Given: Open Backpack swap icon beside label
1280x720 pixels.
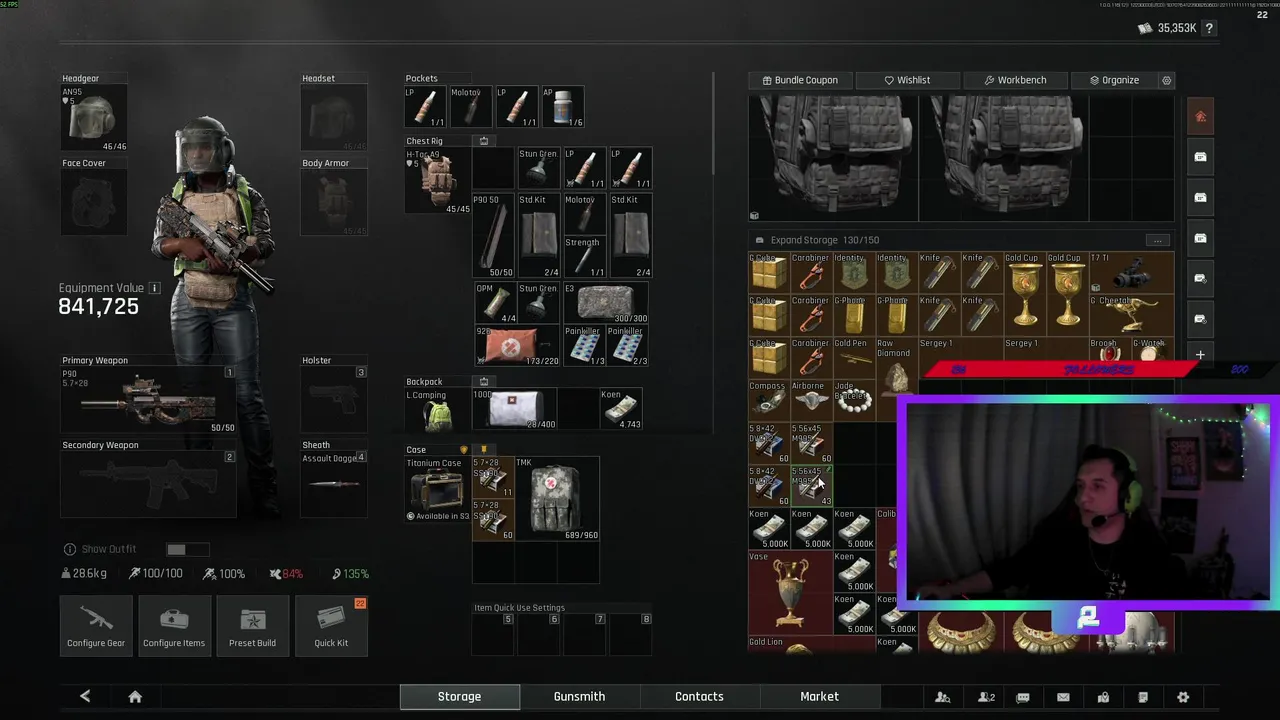Looking at the screenshot, I should coord(484,381).
